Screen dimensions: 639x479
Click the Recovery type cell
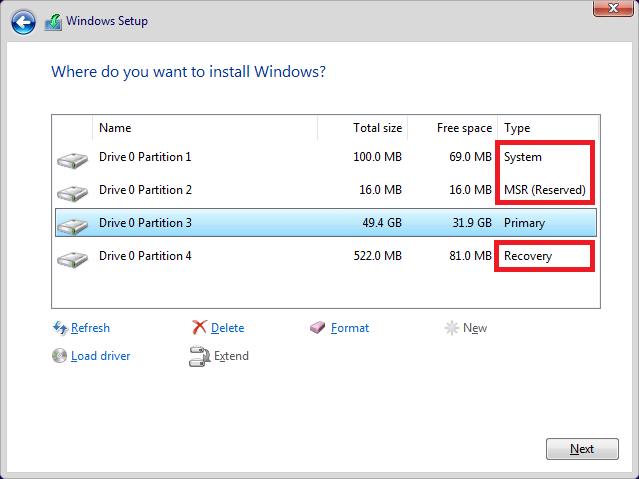tap(528, 256)
